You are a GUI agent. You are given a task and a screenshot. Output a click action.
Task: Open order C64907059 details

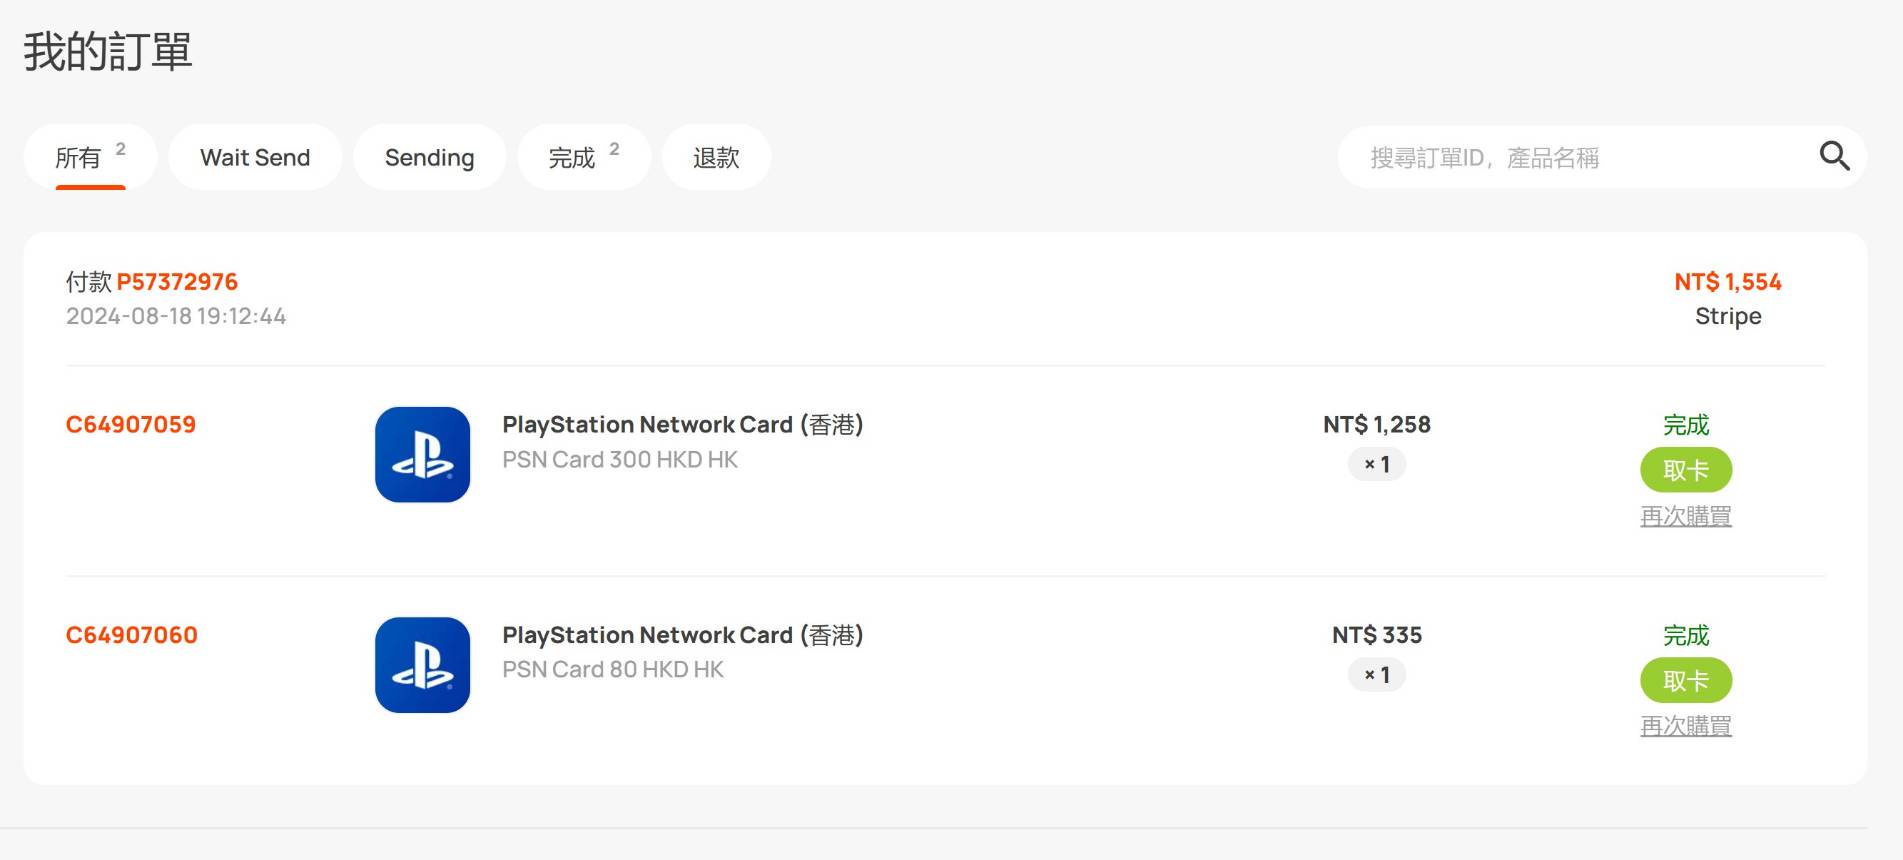pos(131,424)
